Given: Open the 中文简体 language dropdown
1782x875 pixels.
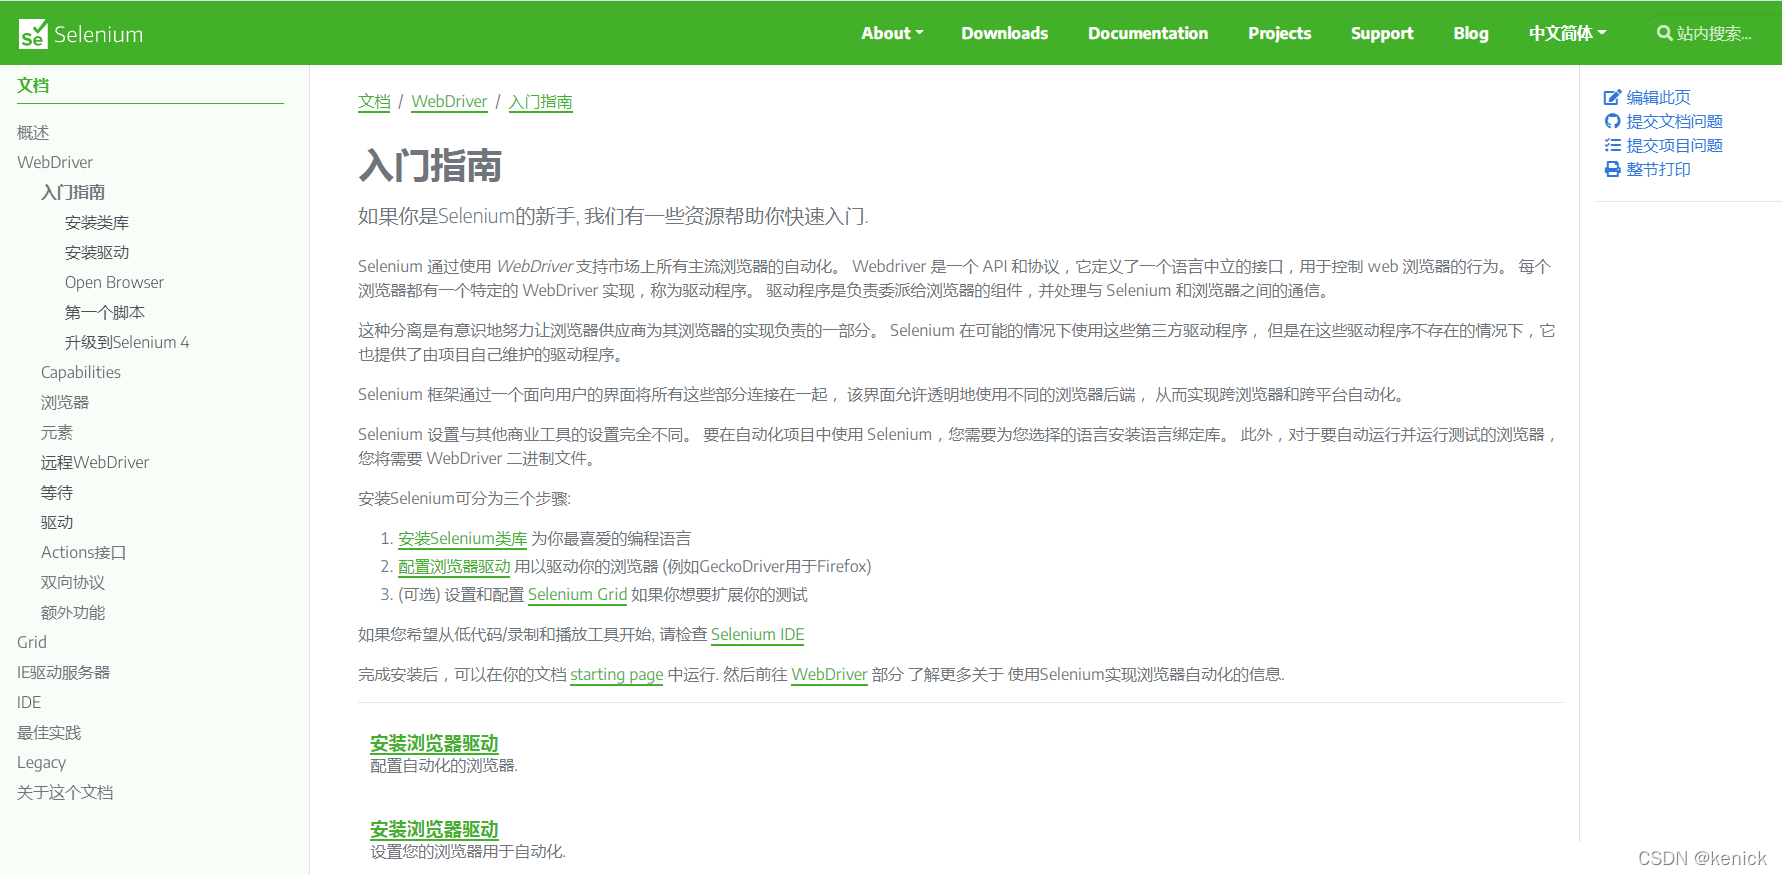Looking at the screenshot, I should click(1567, 33).
